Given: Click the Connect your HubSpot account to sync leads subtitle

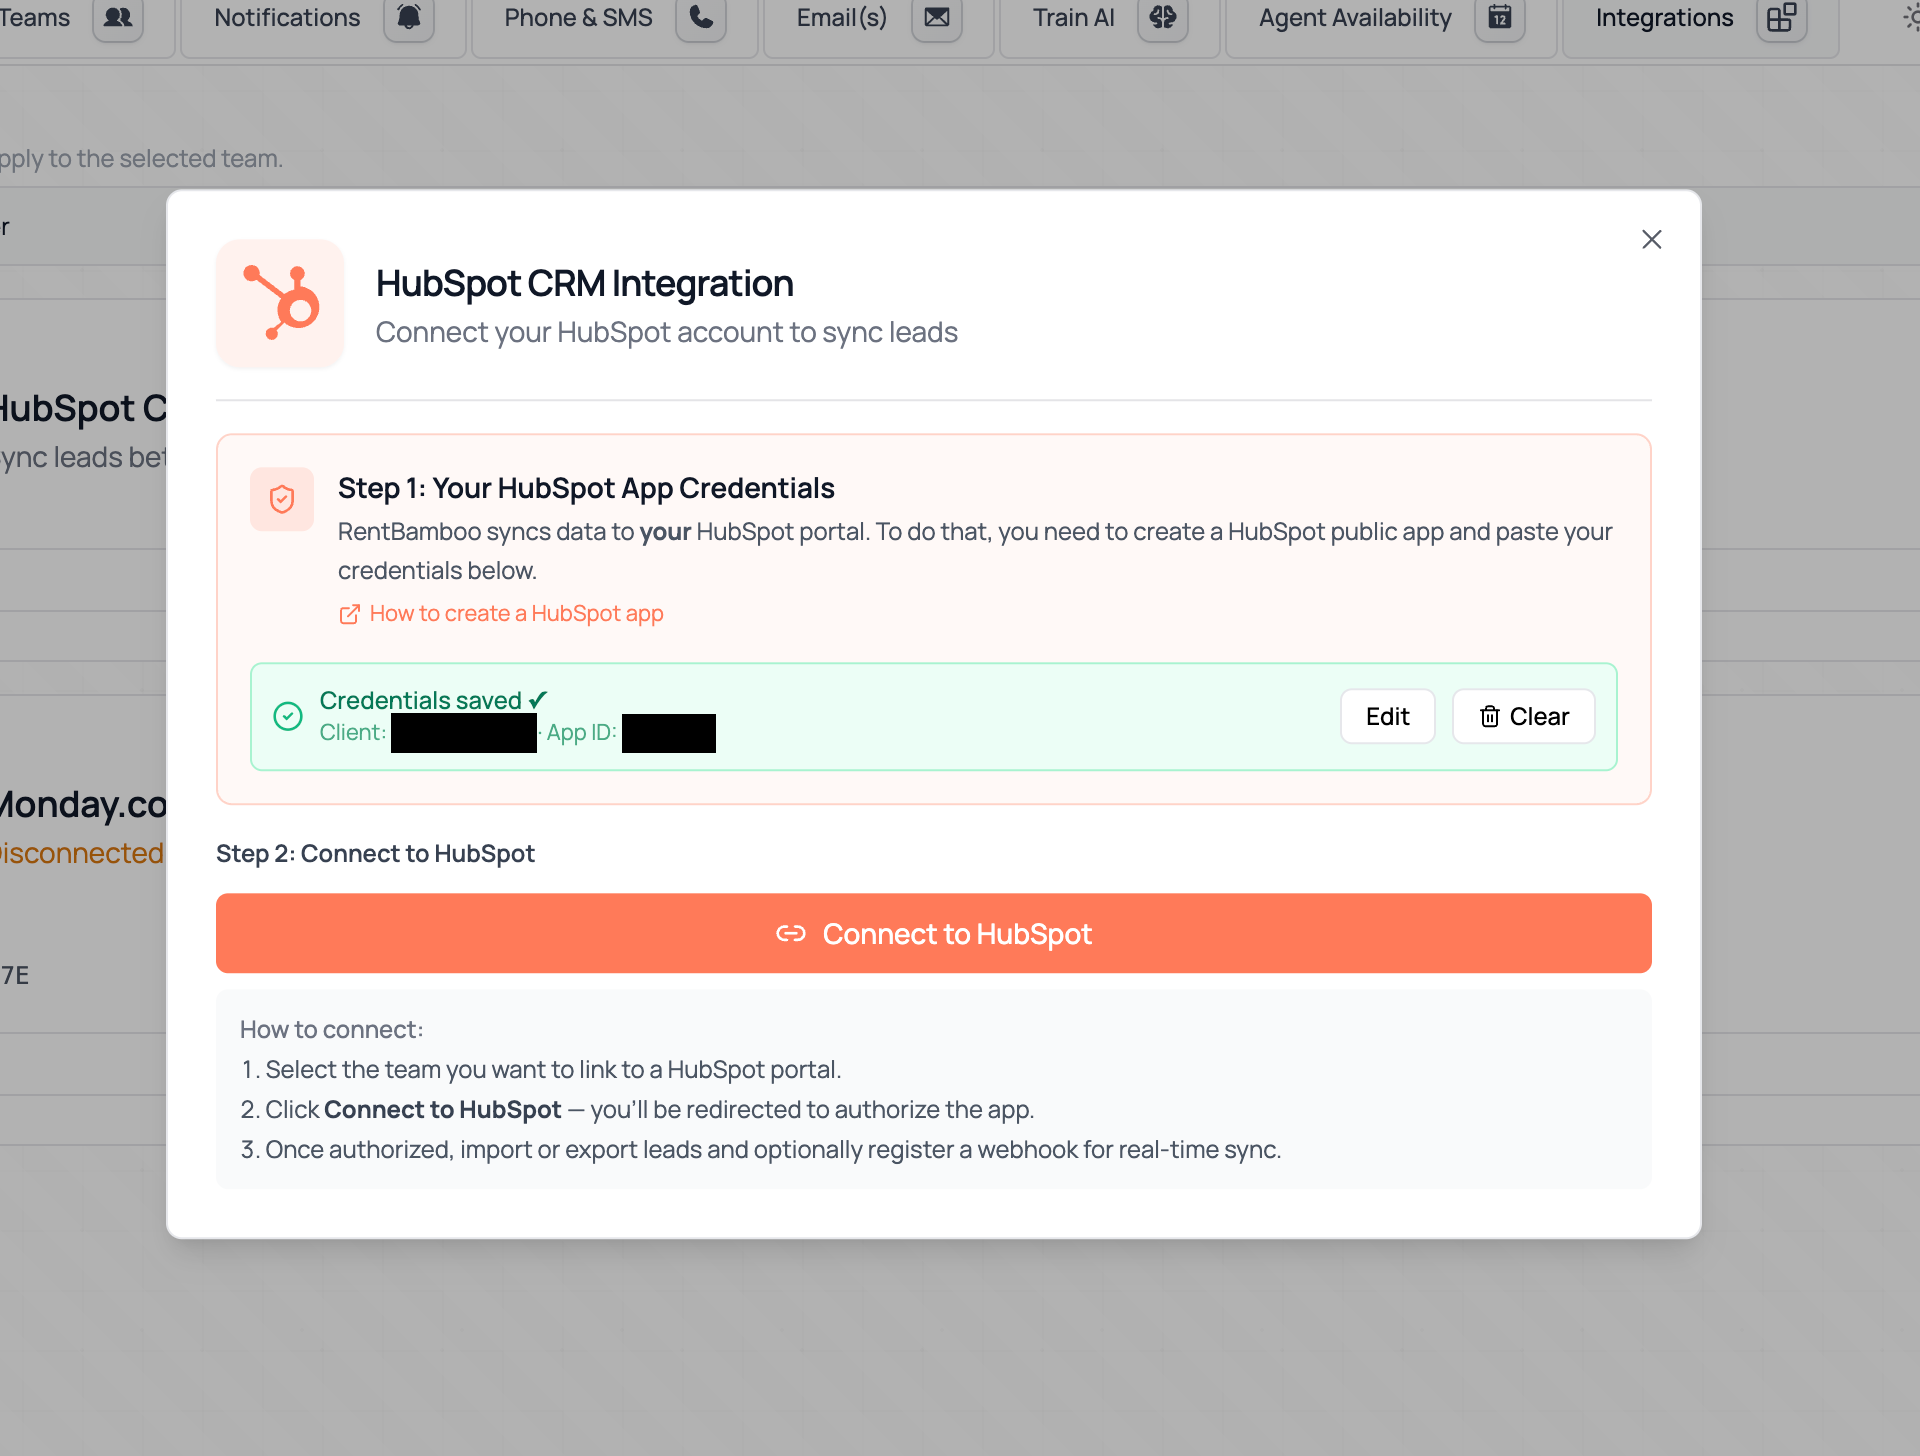Looking at the screenshot, I should pyautogui.click(x=667, y=332).
